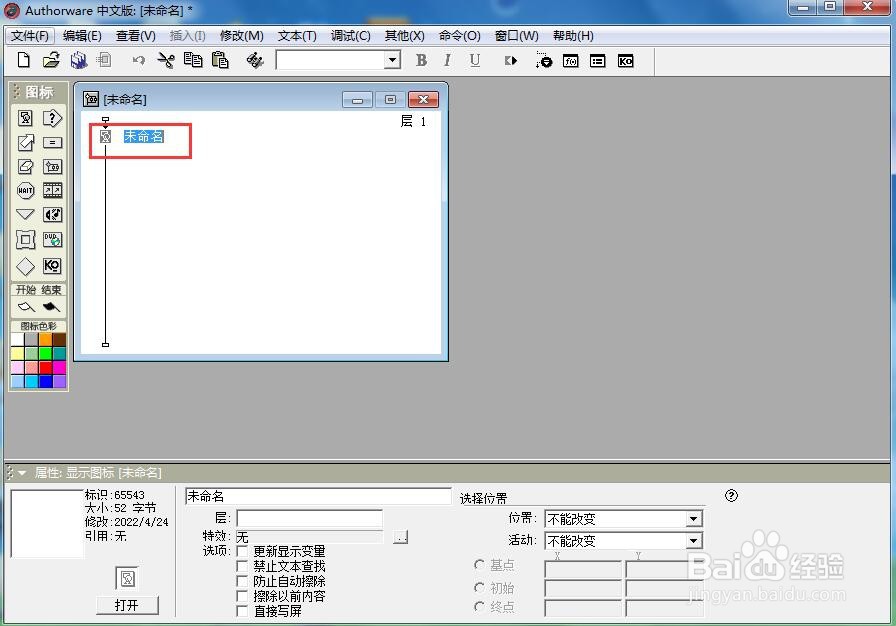
Task: Select the KO icon in palette
Action: [x=52, y=266]
